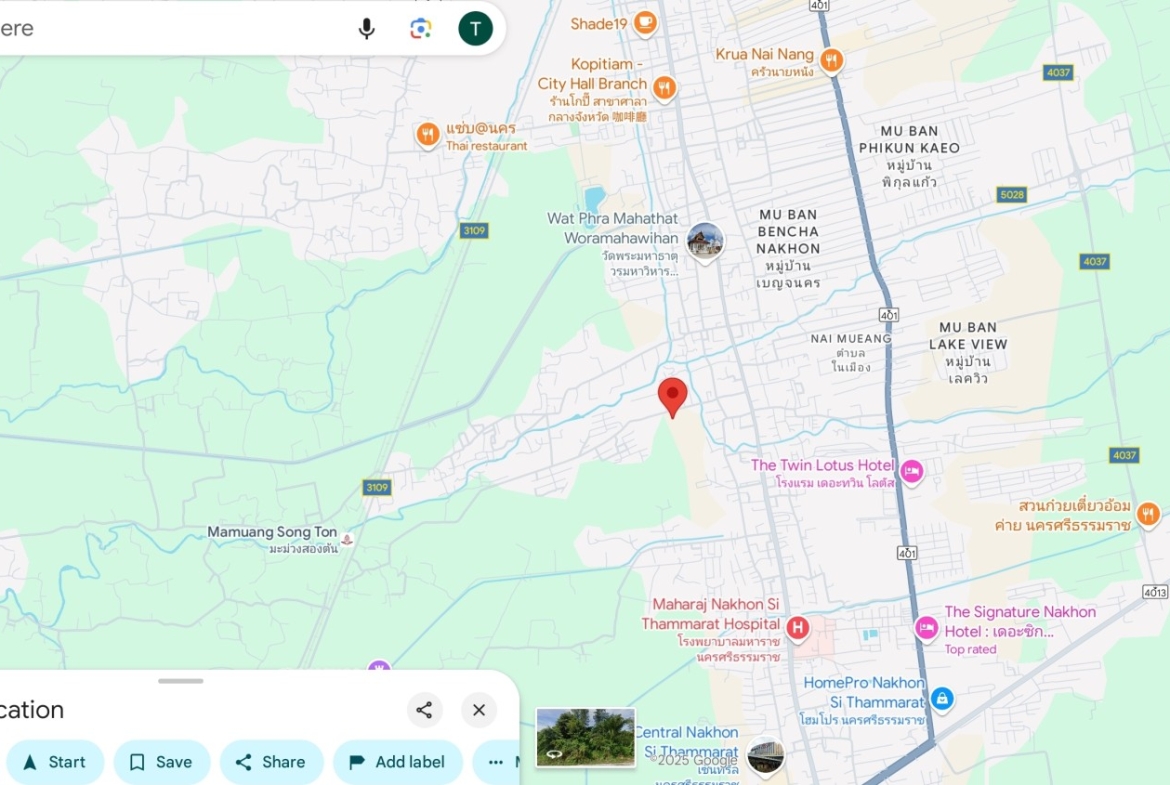Open the Street View thumbnail
The height and width of the screenshot is (785, 1170).
[586, 737]
